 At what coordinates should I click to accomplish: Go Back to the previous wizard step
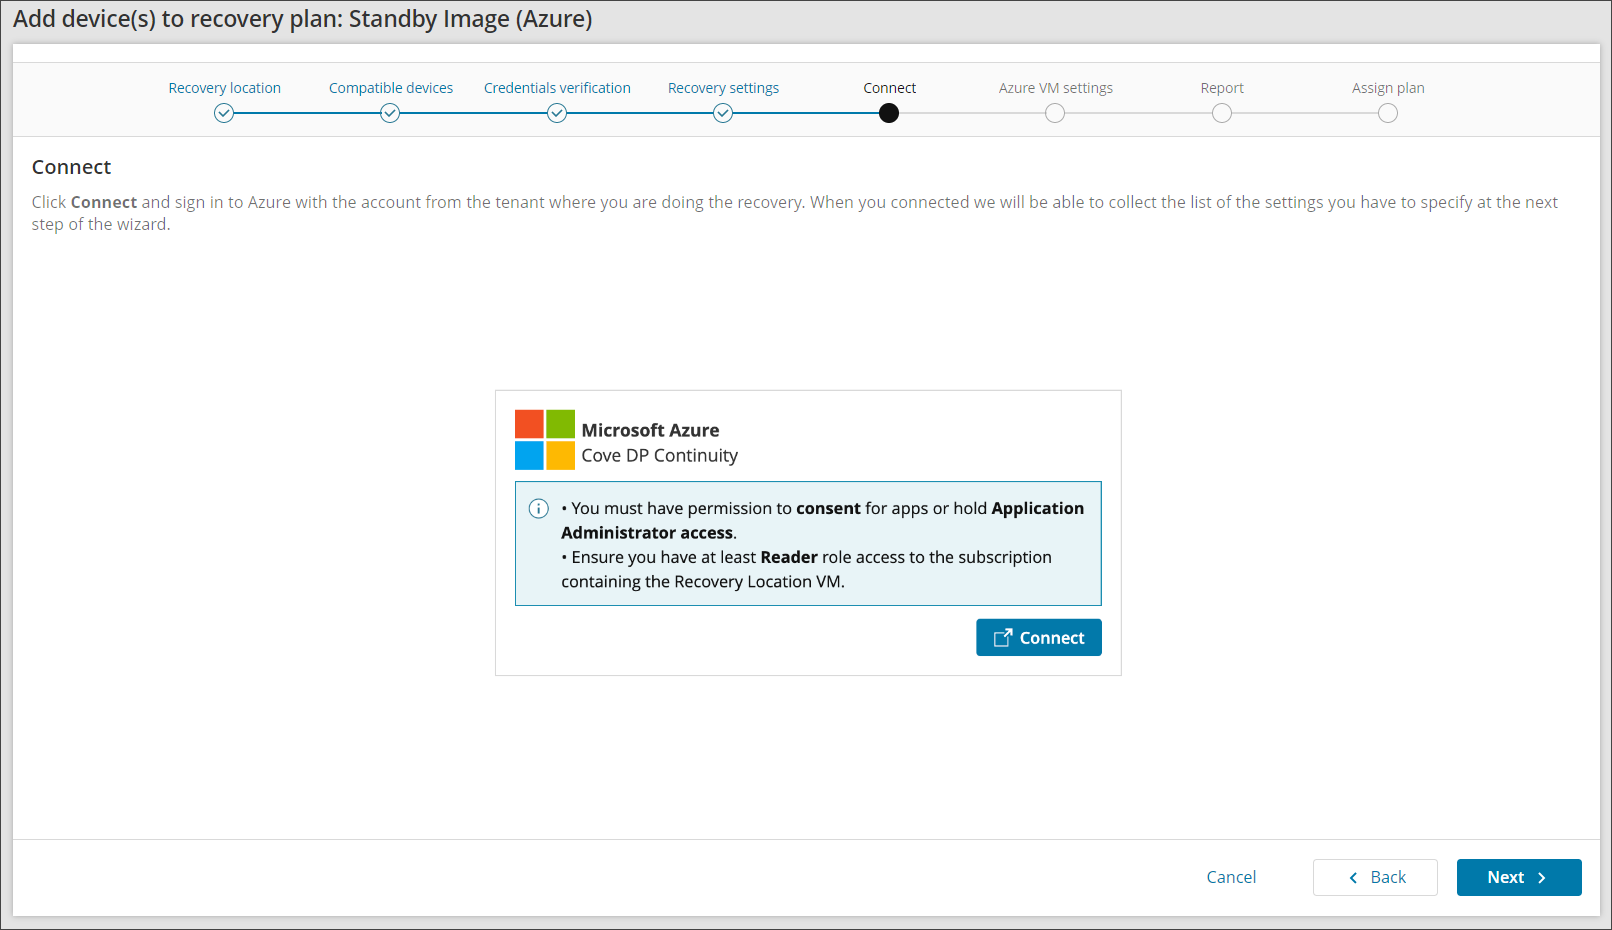[1375, 877]
